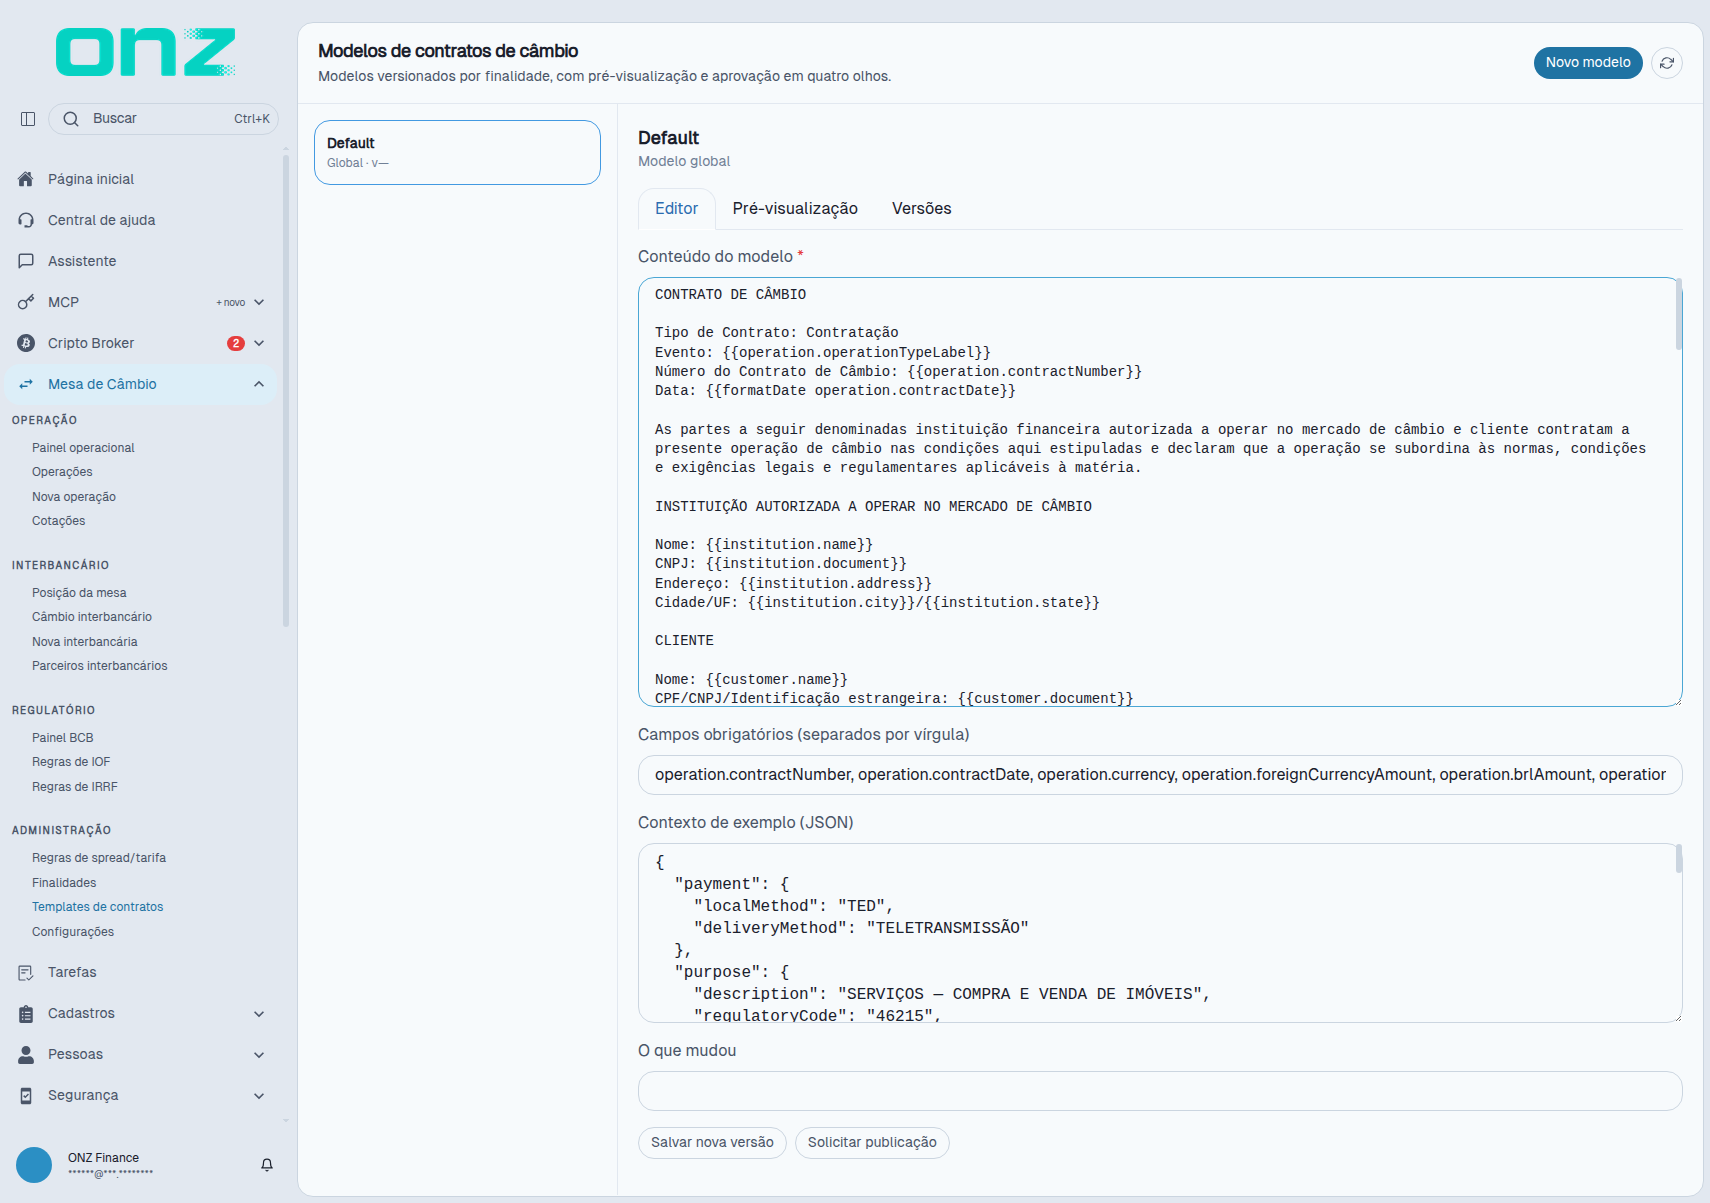1710x1203 pixels.
Task: Click the Assistente chat icon
Action: coord(26,261)
